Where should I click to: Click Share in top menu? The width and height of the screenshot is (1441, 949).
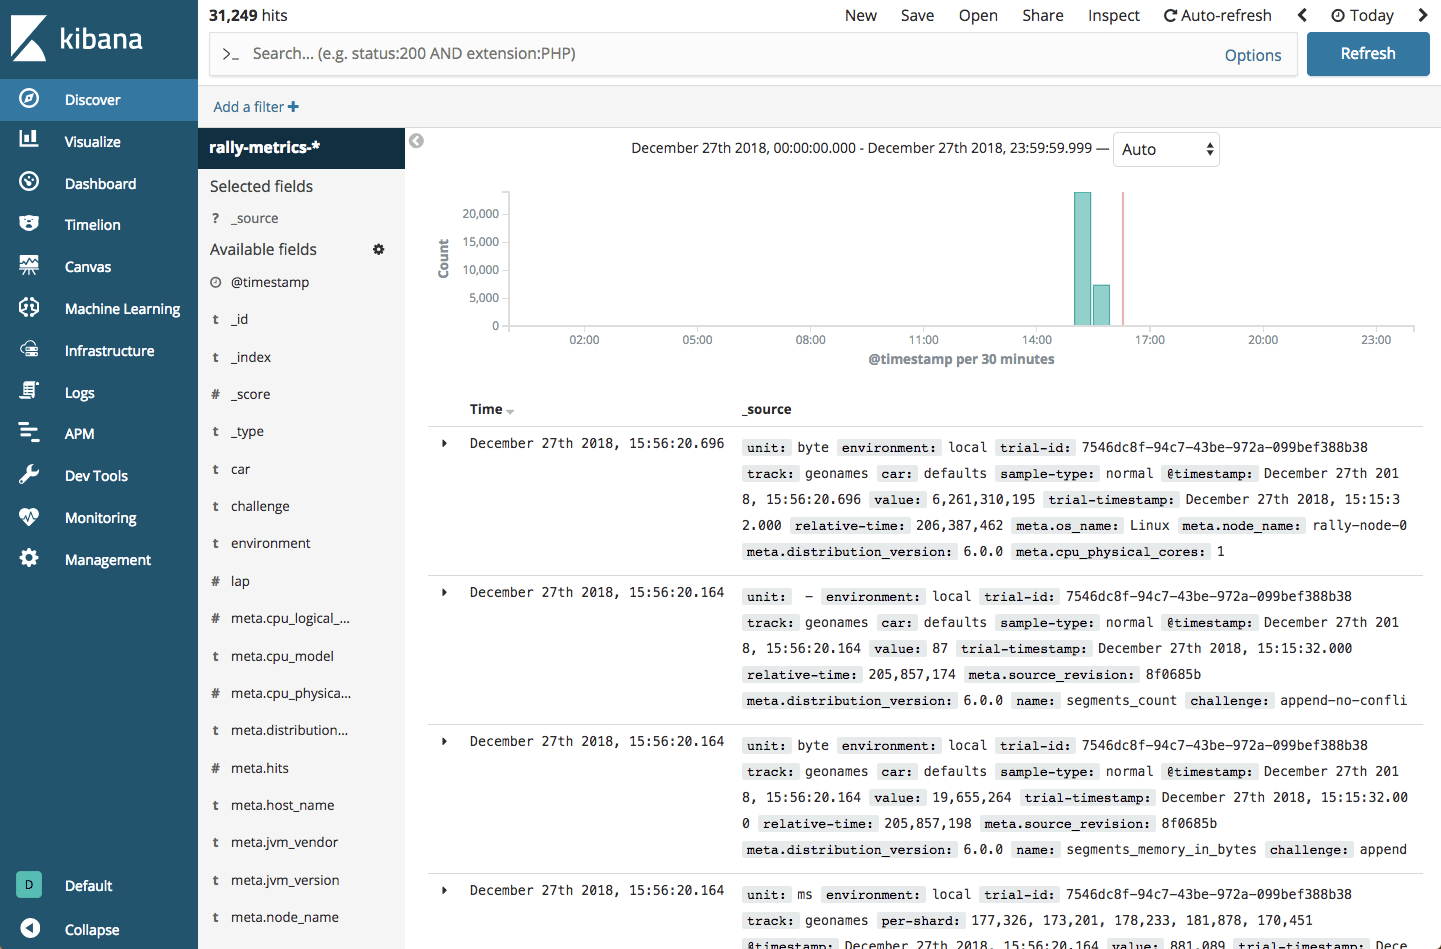1042,15
